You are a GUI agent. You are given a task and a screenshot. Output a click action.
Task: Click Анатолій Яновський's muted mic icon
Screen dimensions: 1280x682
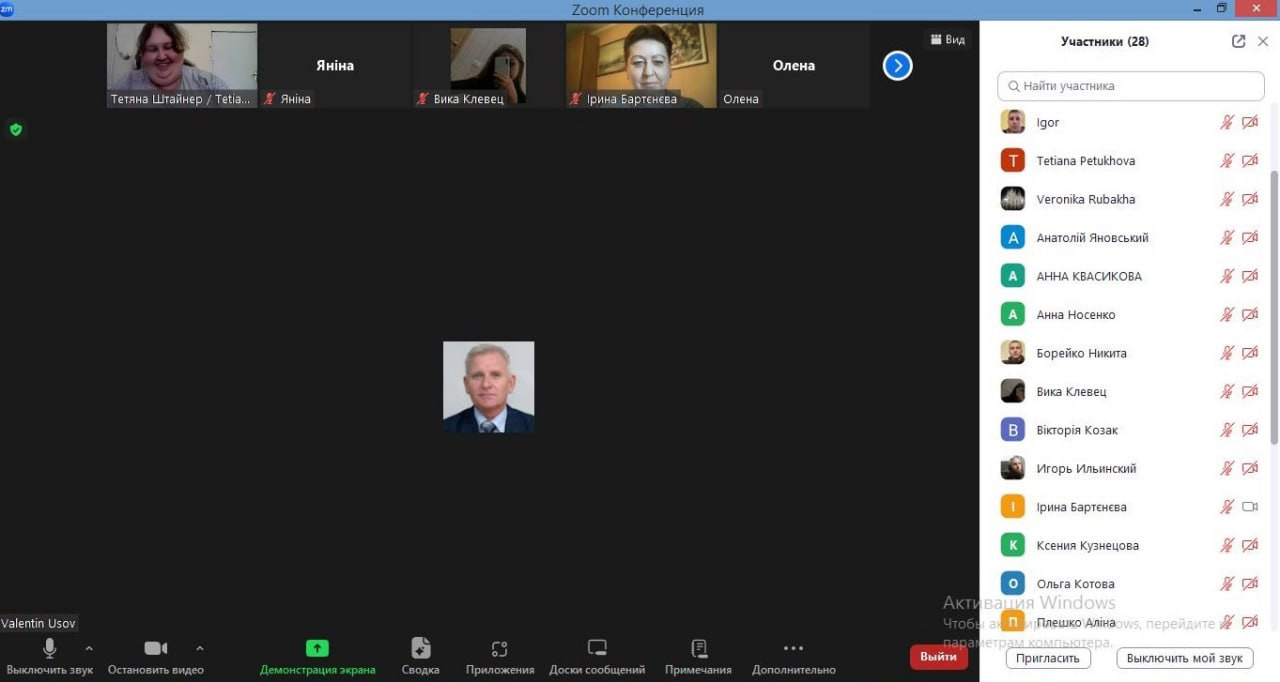coord(1227,238)
